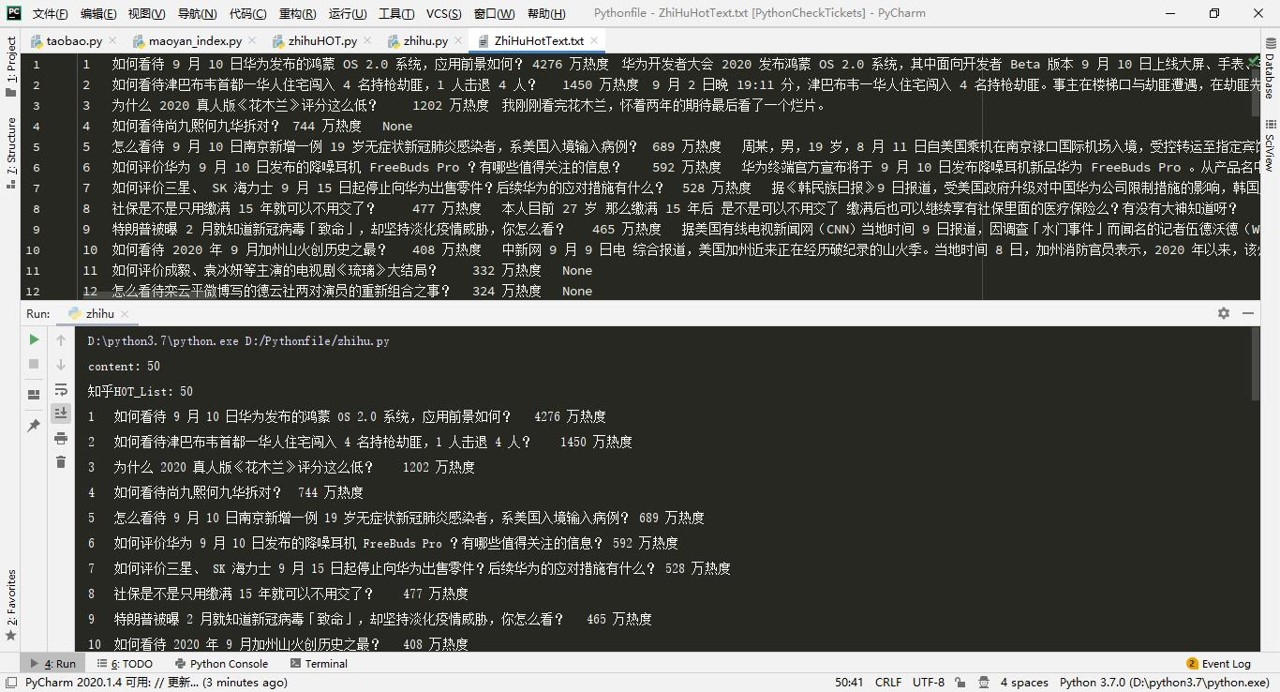
Task: Select the ZhiHuHotText.txt tab
Action: point(538,41)
